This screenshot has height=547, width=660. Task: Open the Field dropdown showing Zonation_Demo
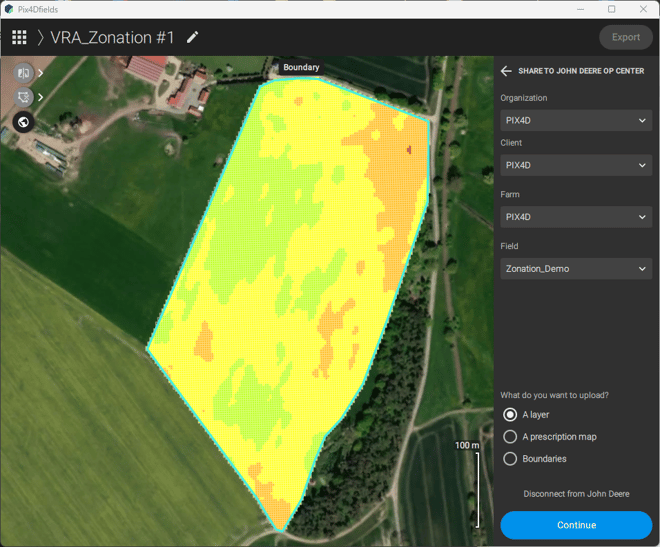(x=576, y=269)
